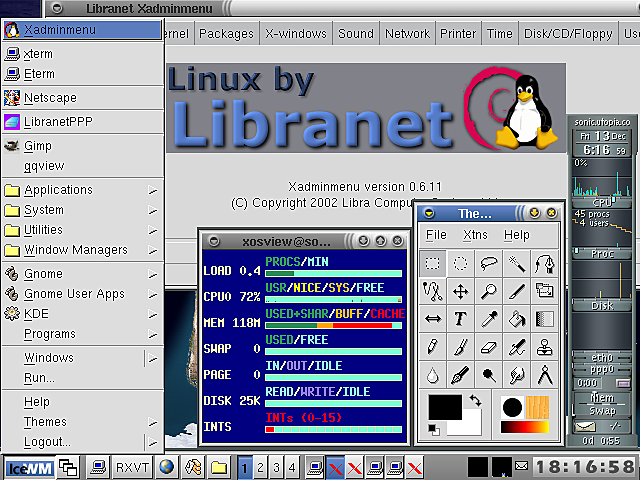Select the Flip tool double arrow

(x=433, y=319)
